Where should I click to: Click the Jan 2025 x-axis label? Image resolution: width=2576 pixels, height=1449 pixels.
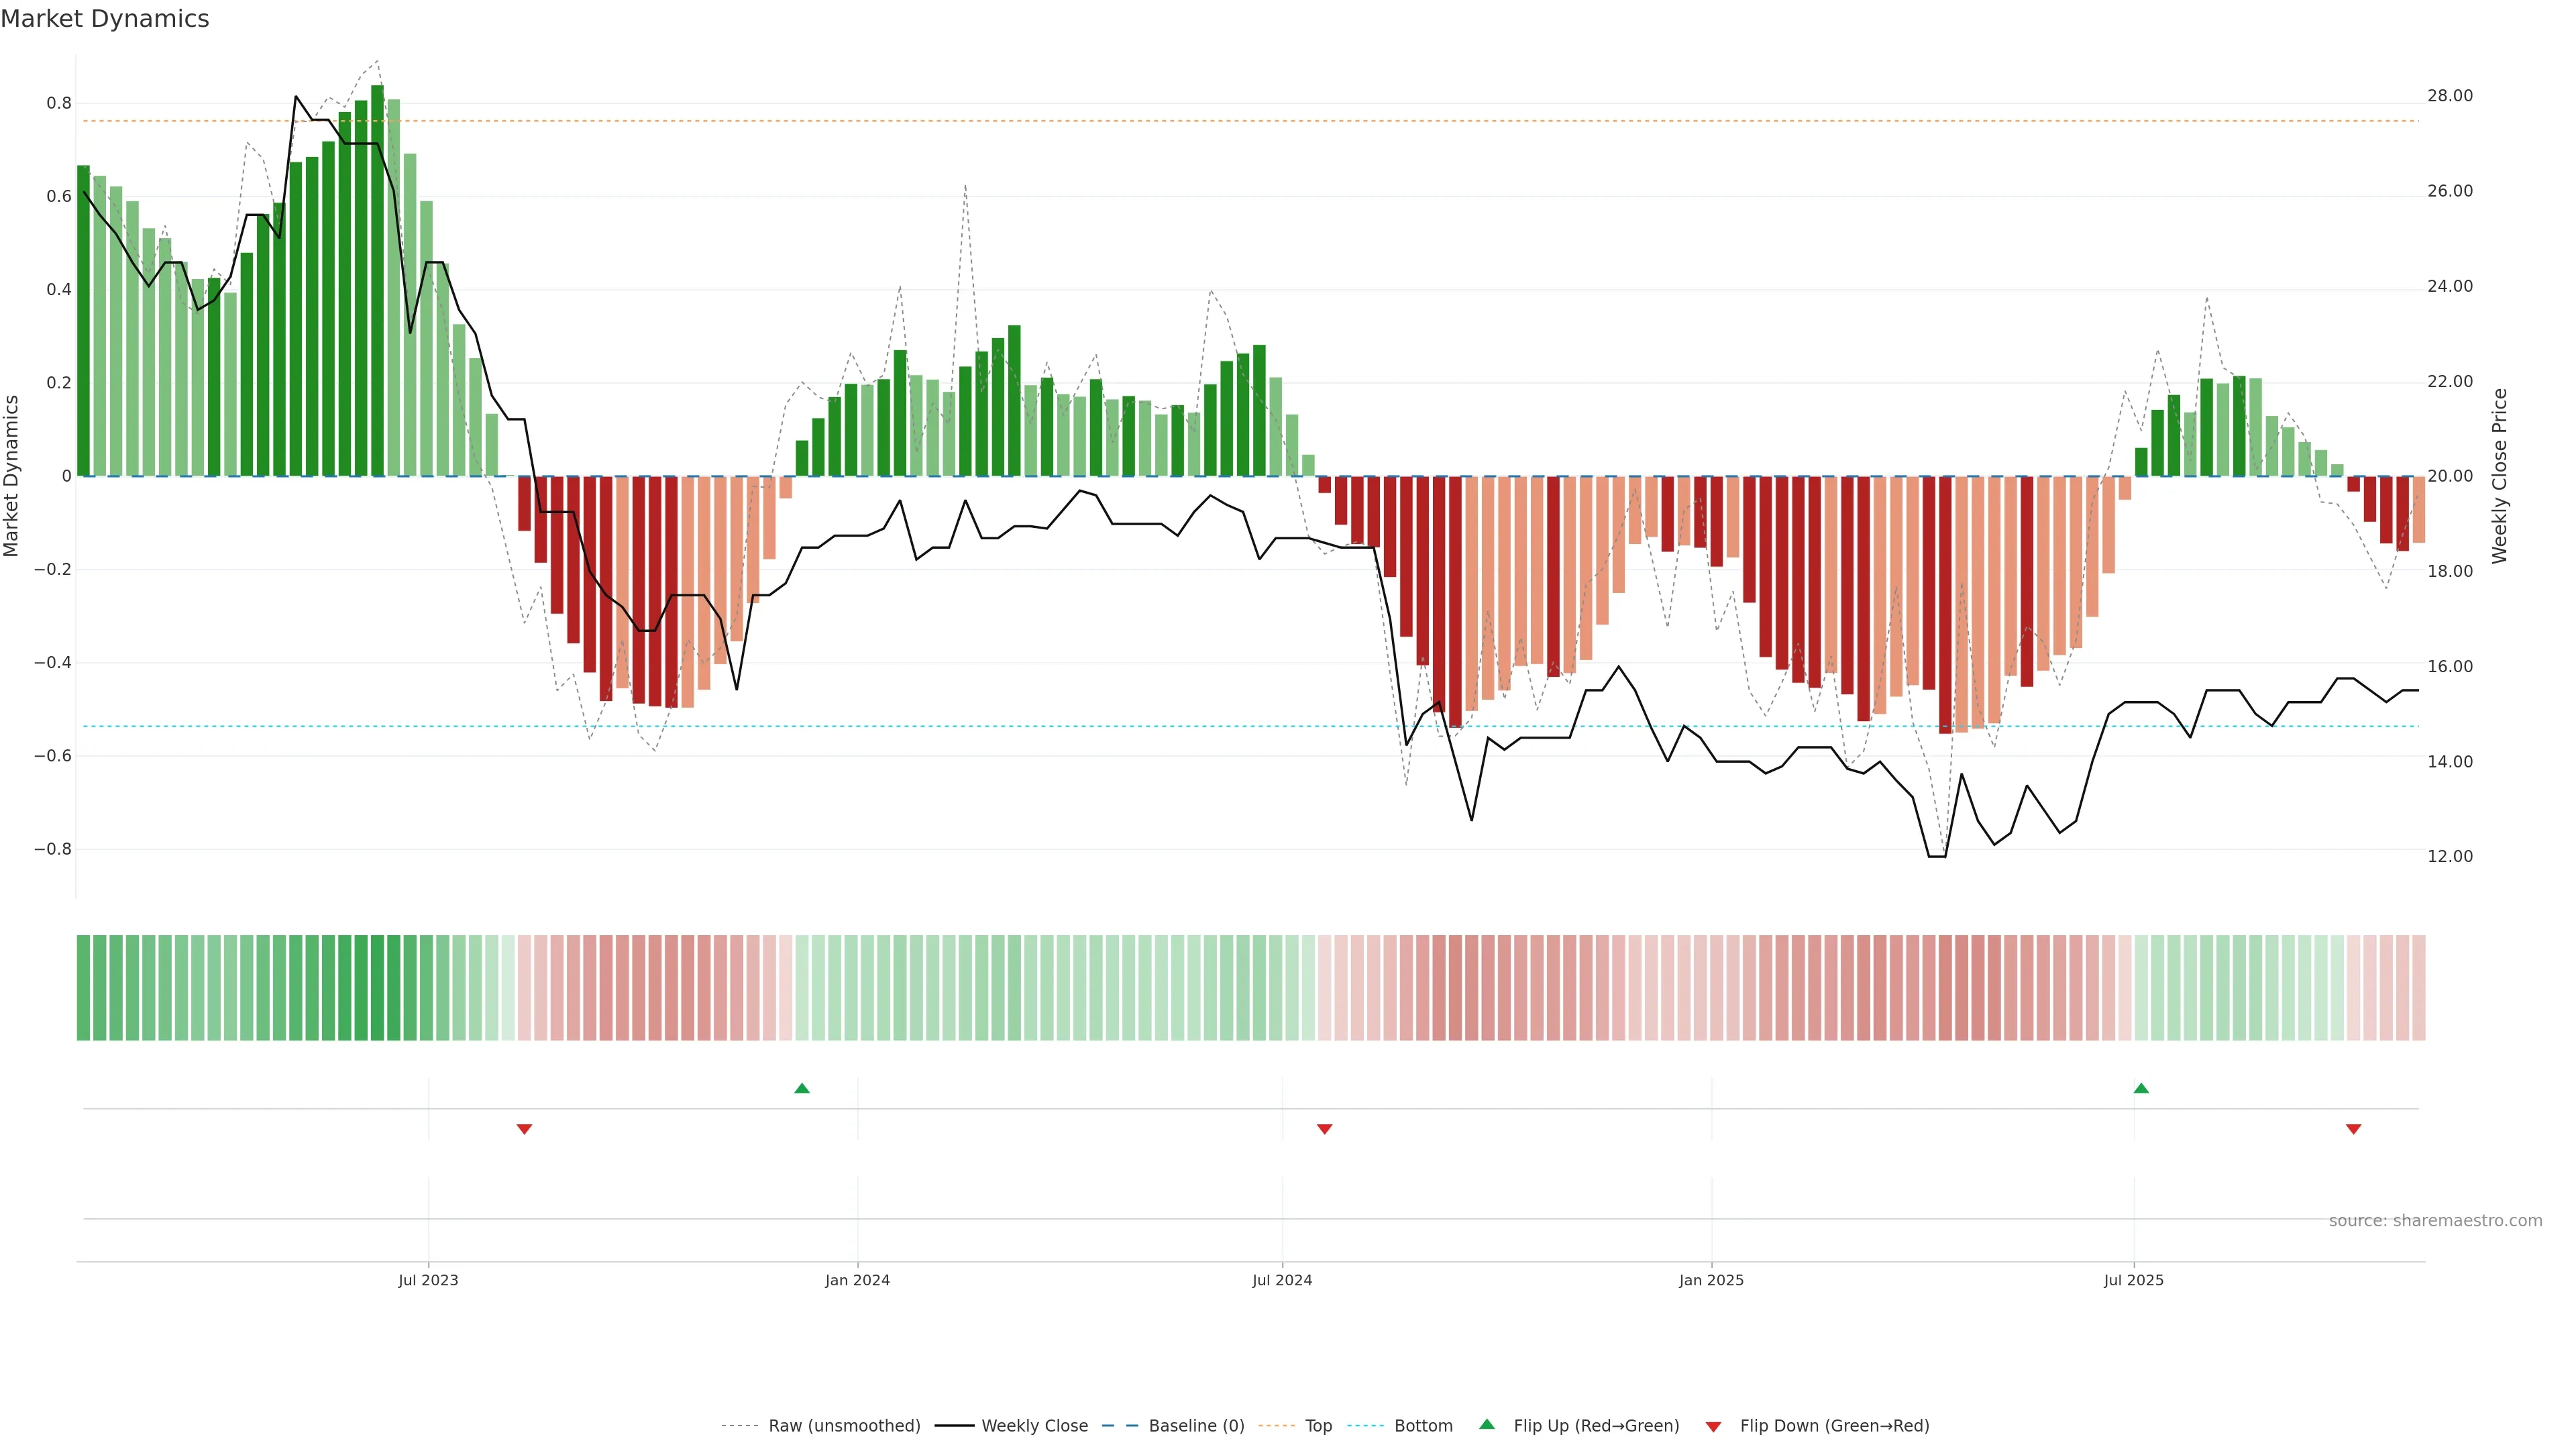(1711, 1280)
